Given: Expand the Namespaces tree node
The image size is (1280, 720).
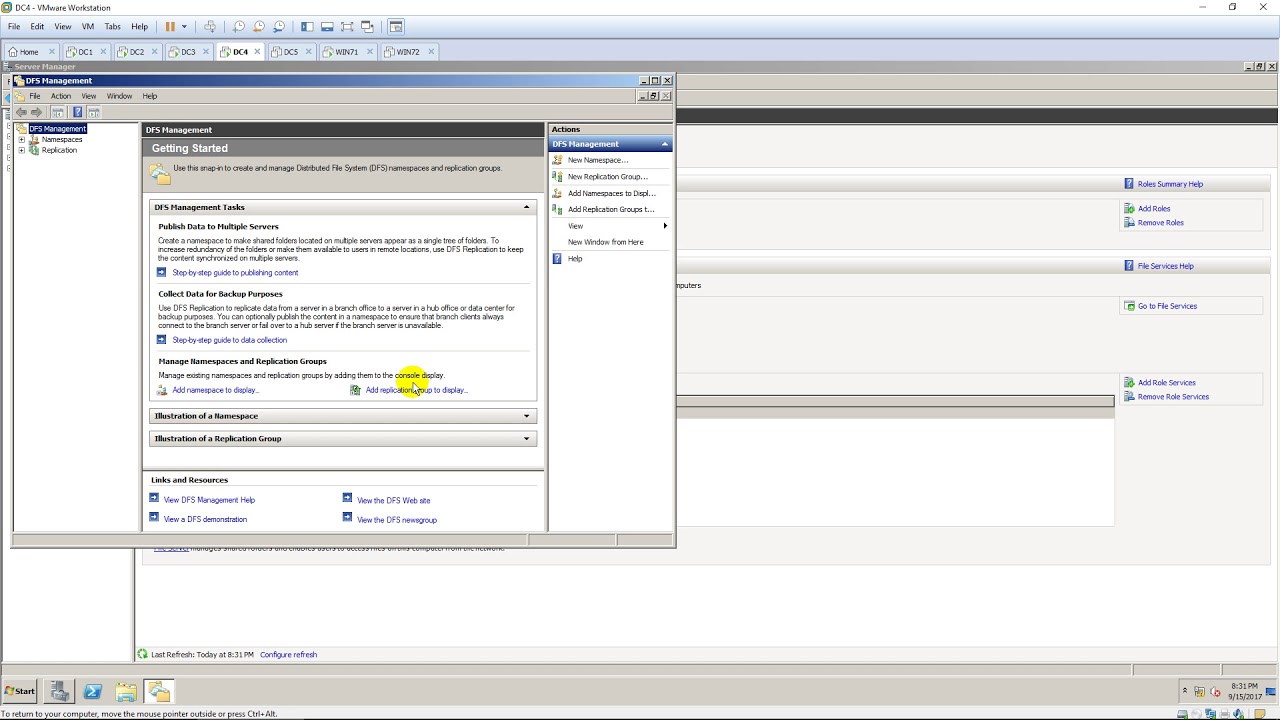Looking at the screenshot, I should coord(22,139).
